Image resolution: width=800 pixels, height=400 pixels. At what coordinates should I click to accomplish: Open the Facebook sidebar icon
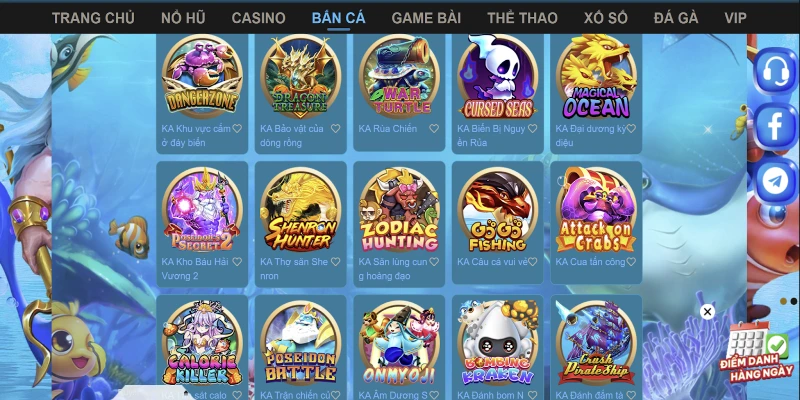coord(776,127)
